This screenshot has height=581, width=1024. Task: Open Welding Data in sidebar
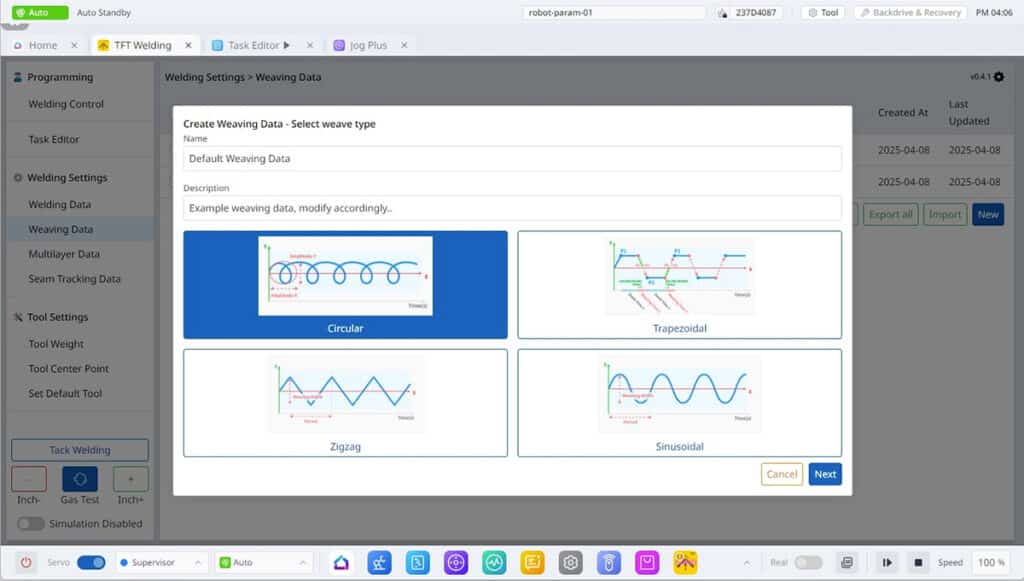[x=59, y=204]
